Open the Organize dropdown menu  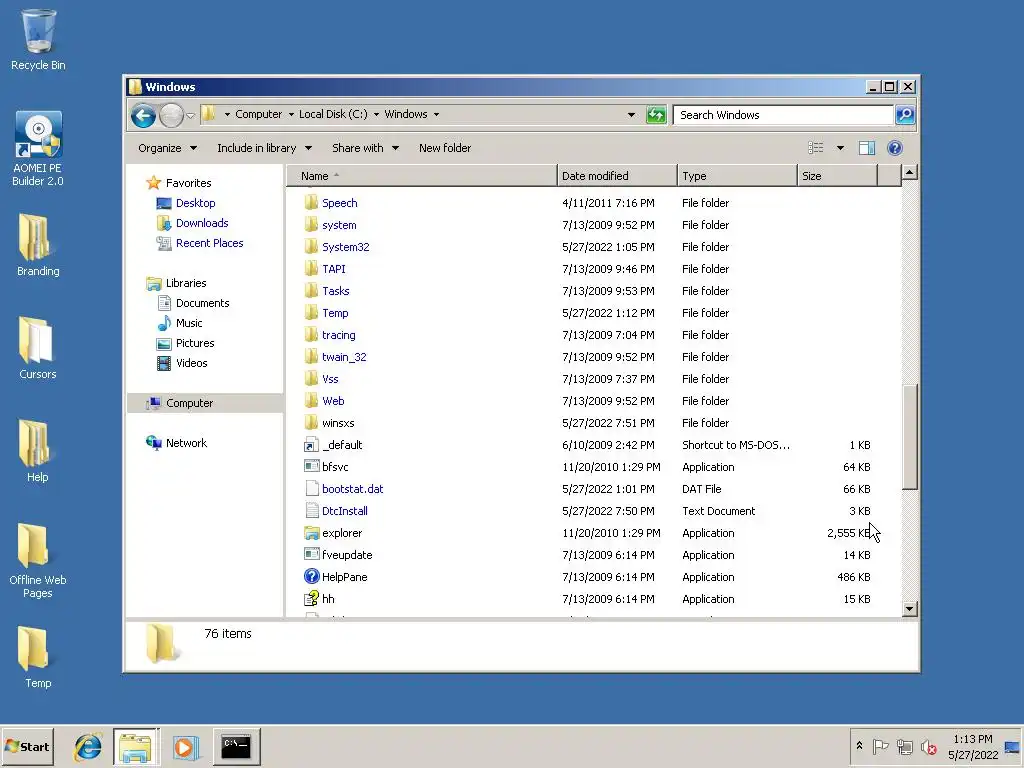tap(167, 148)
